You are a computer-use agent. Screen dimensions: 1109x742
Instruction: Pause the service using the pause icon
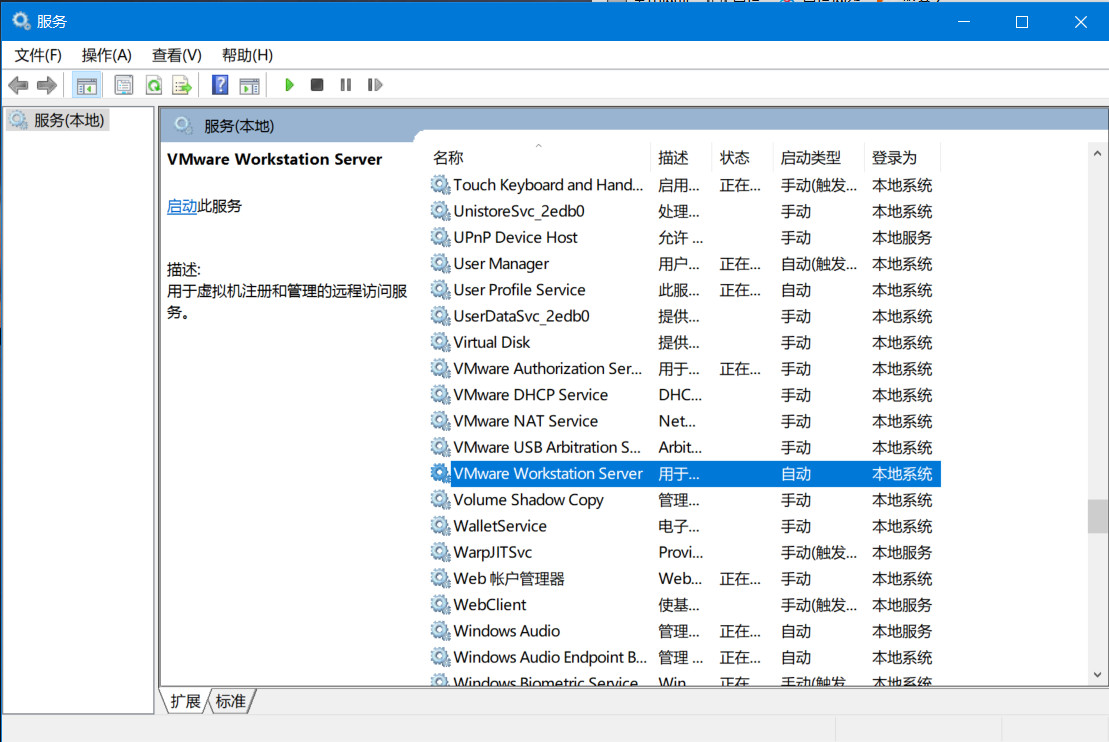[x=345, y=84]
